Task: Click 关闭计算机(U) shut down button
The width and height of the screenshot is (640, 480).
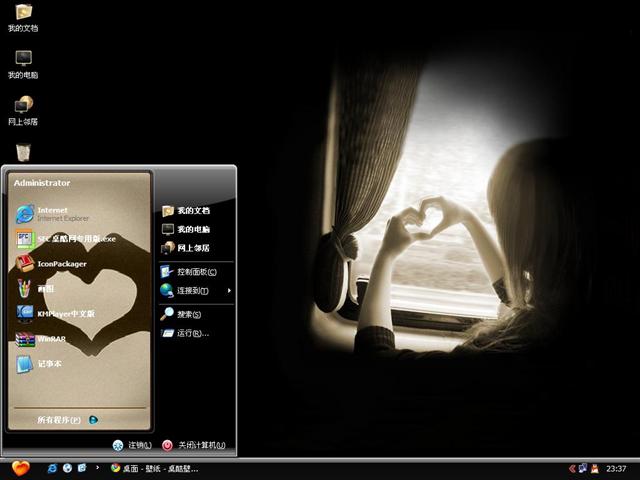Action: pyautogui.click(x=193, y=445)
